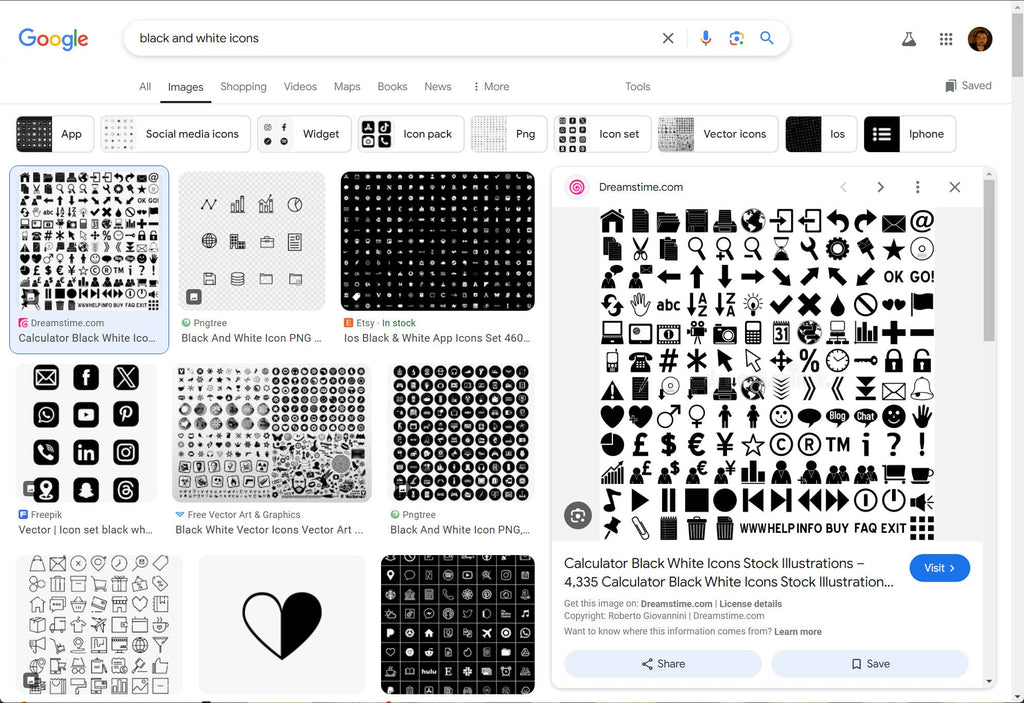This screenshot has width=1024, height=703.
Task: Click the Google logo
Action: click(x=53, y=39)
